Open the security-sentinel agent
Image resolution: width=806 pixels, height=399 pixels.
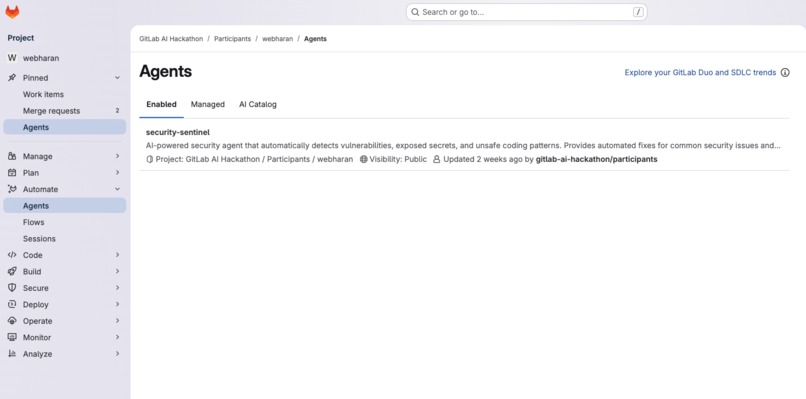pyautogui.click(x=178, y=132)
